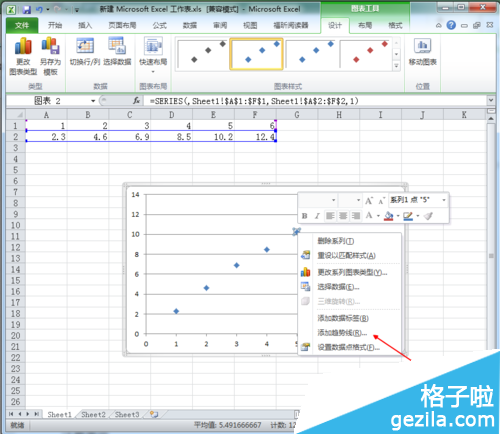
Task: Switch to the Home ribbon tab
Action: coord(55,25)
